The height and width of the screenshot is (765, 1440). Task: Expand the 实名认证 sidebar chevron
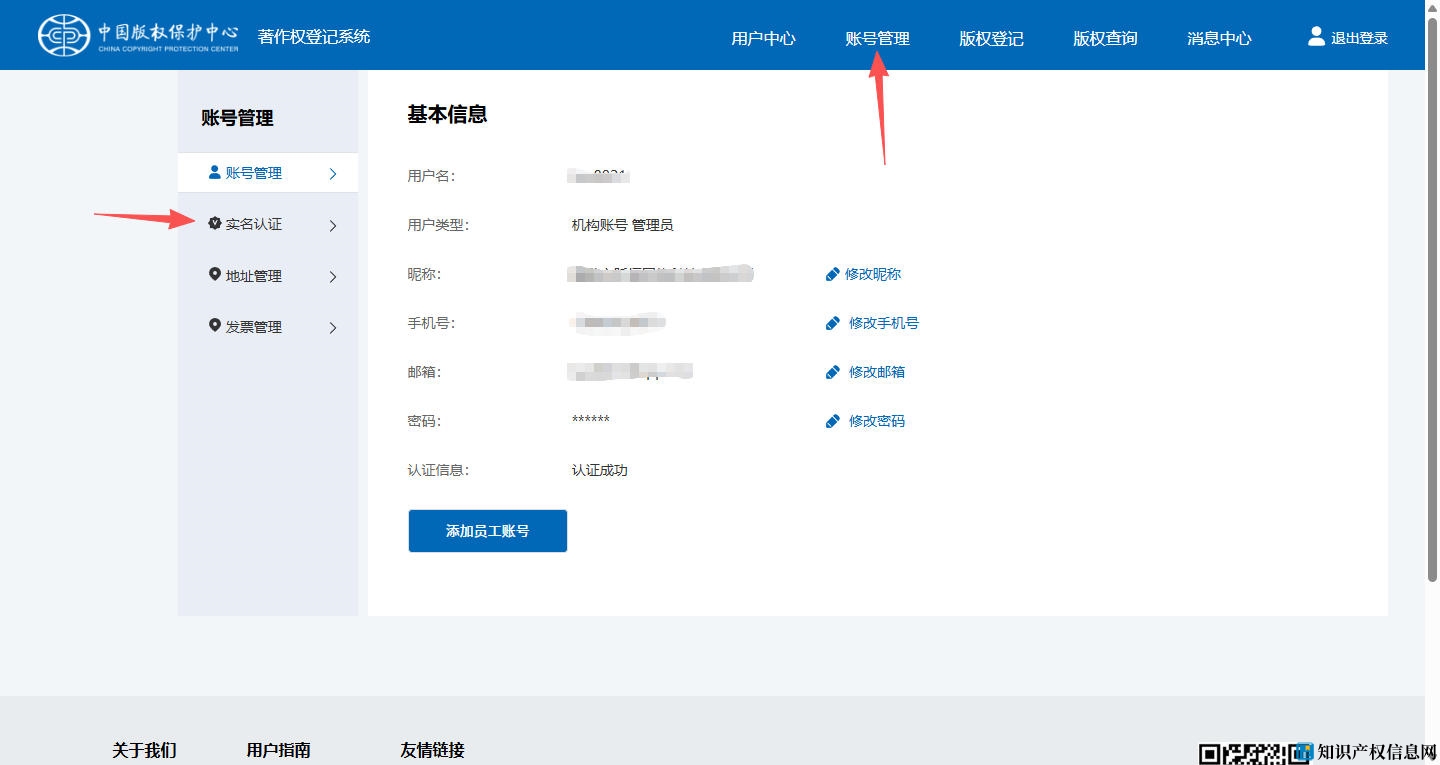pos(333,226)
